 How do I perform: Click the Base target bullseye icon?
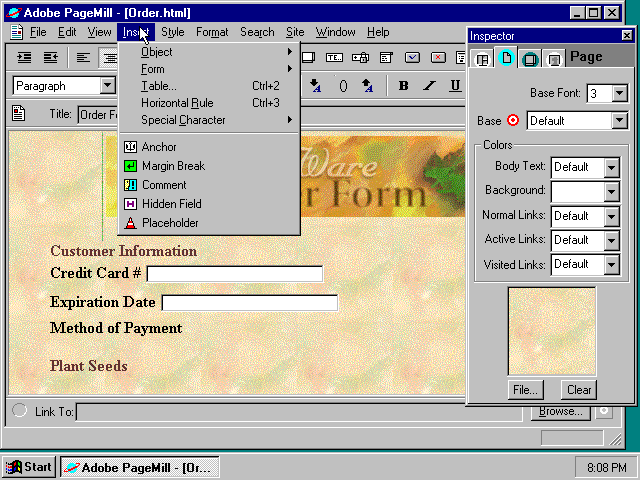tap(514, 121)
